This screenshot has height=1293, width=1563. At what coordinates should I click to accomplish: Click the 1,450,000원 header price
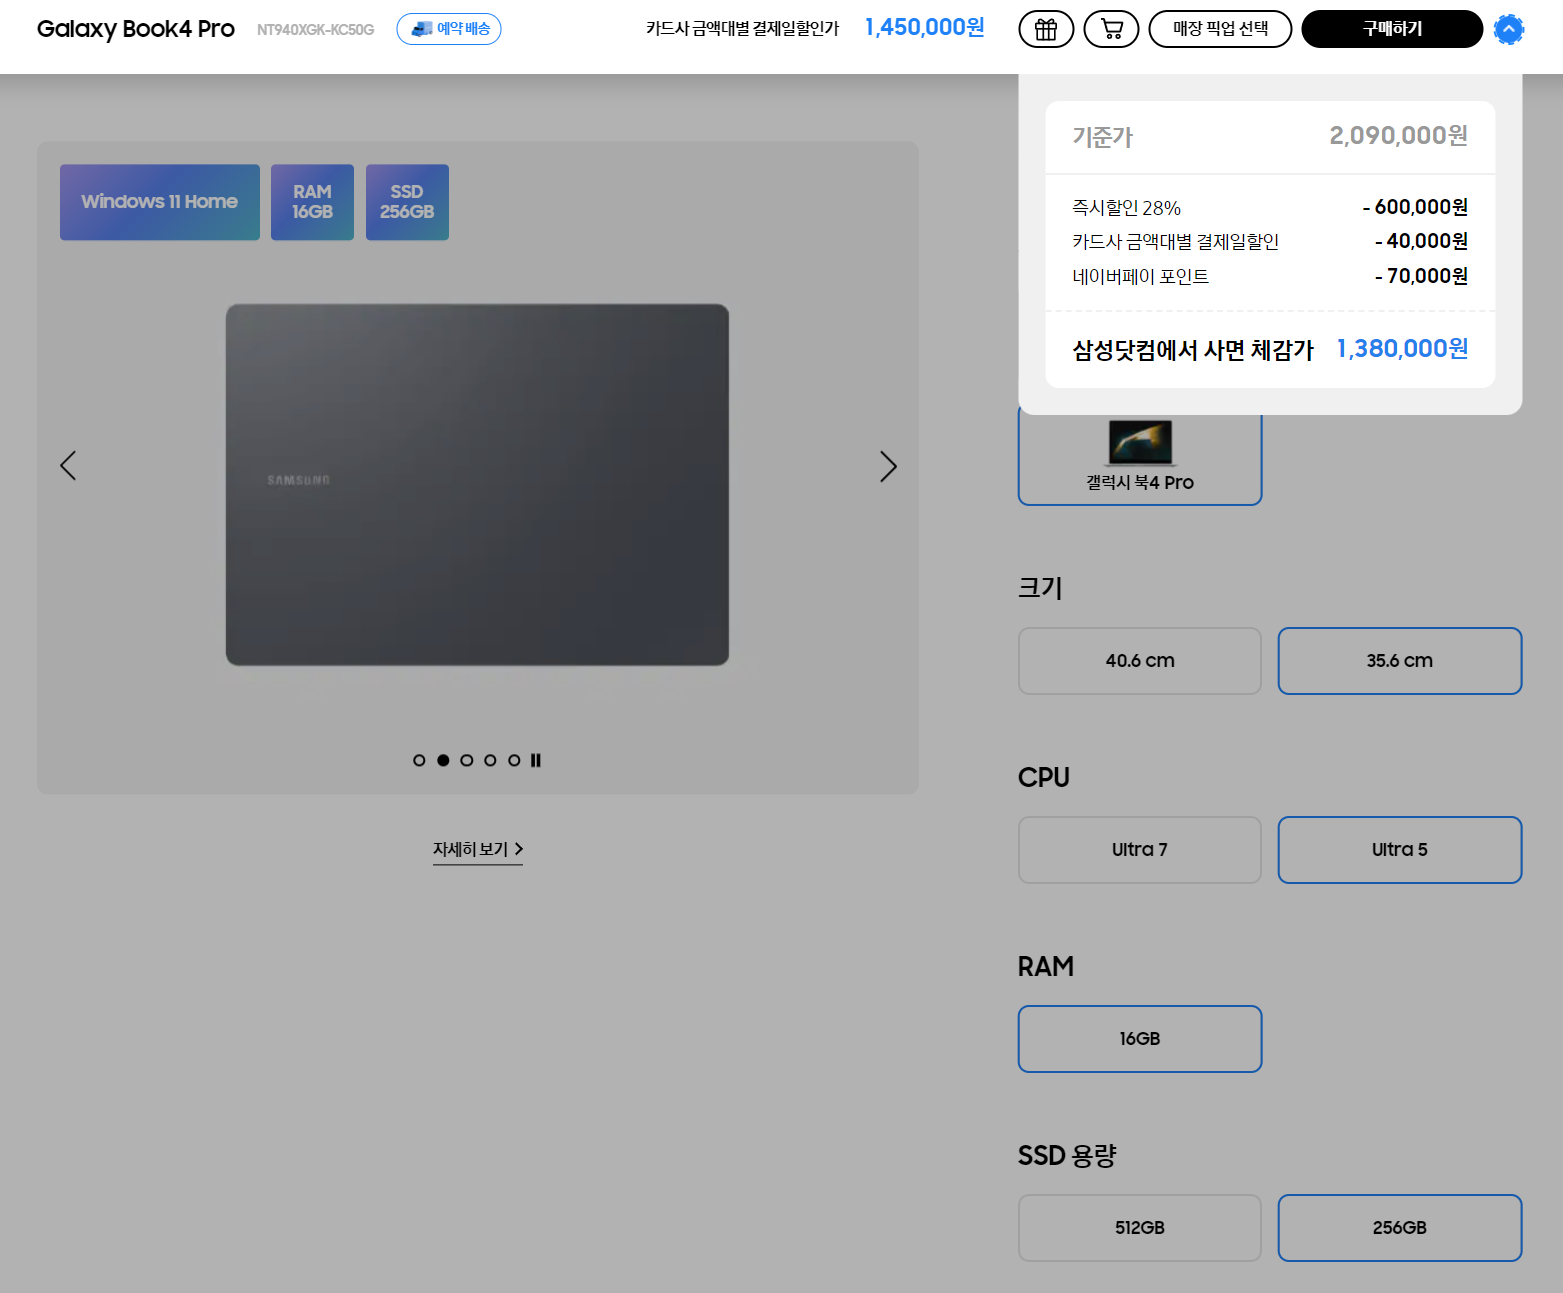pos(925,28)
